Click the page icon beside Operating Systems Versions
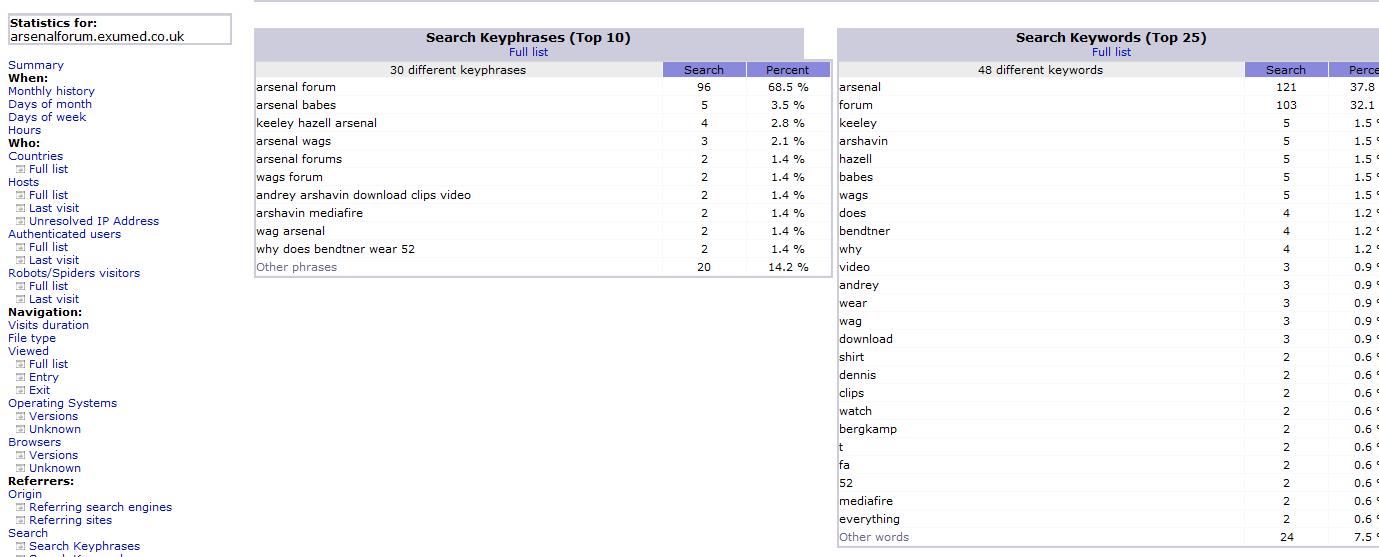The width and height of the screenshot is (1379, 557). click(x=21, y=416)
